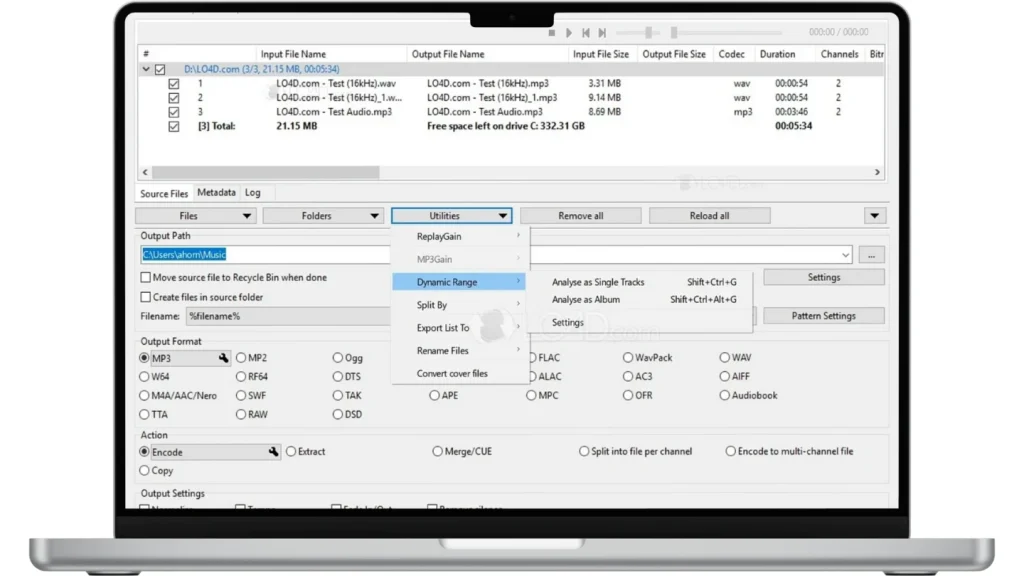Click the Stop playback icon
Image resolution: width=1024 pixels, height=576 pixels.
[551, 33]
